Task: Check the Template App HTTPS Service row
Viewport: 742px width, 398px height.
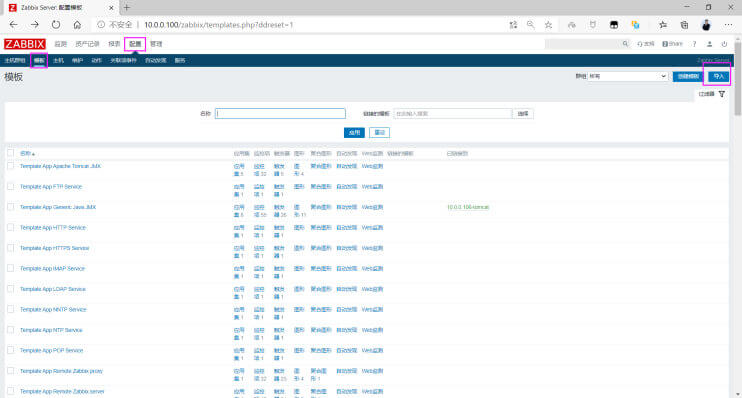Action: click(10, 248)
